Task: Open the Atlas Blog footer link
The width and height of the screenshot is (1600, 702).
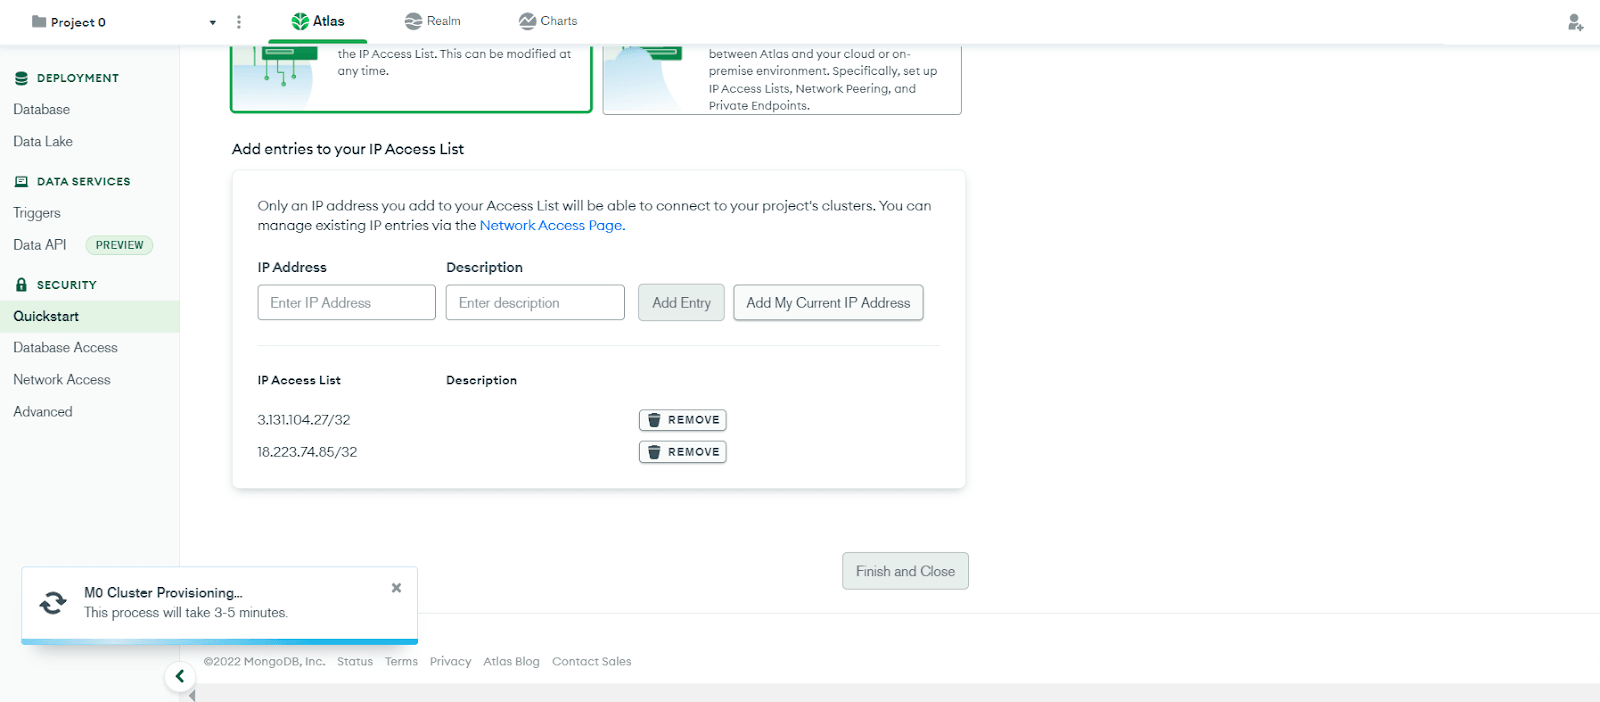Action: pyautogui.click(x=511, y=662)
